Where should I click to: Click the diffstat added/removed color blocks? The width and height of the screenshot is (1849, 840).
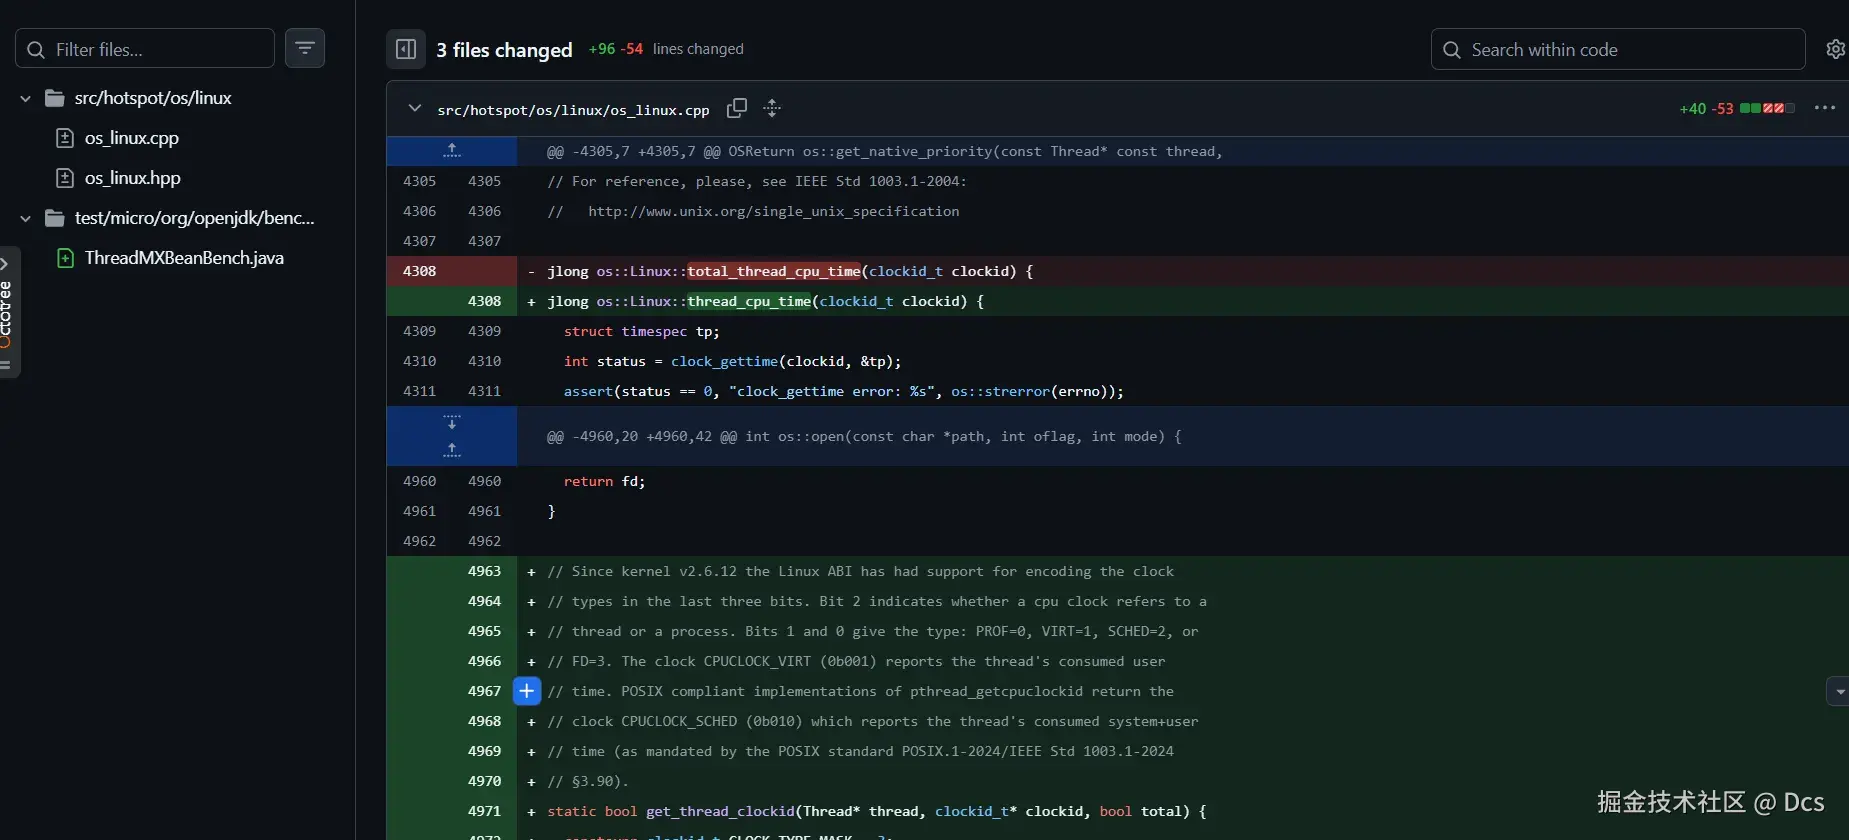1767,108
